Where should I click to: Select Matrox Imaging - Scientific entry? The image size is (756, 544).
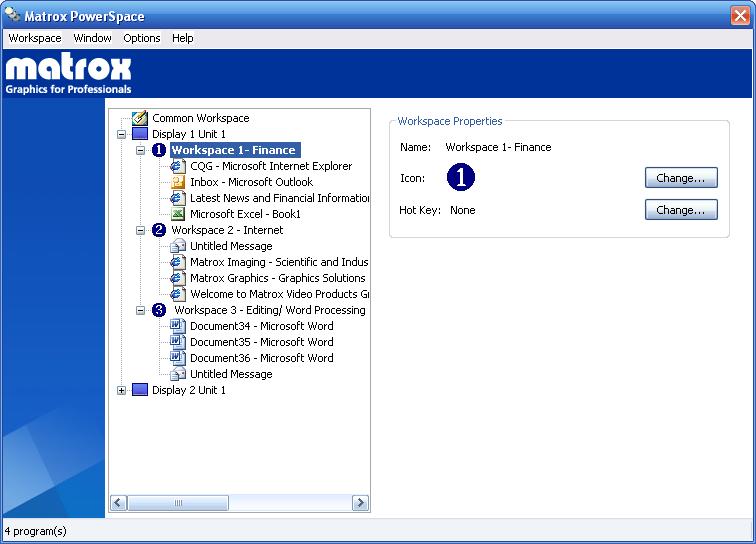[279, 262]
